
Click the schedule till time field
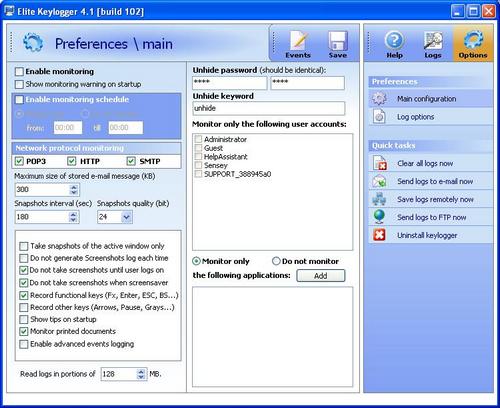[x=126, y=128]
